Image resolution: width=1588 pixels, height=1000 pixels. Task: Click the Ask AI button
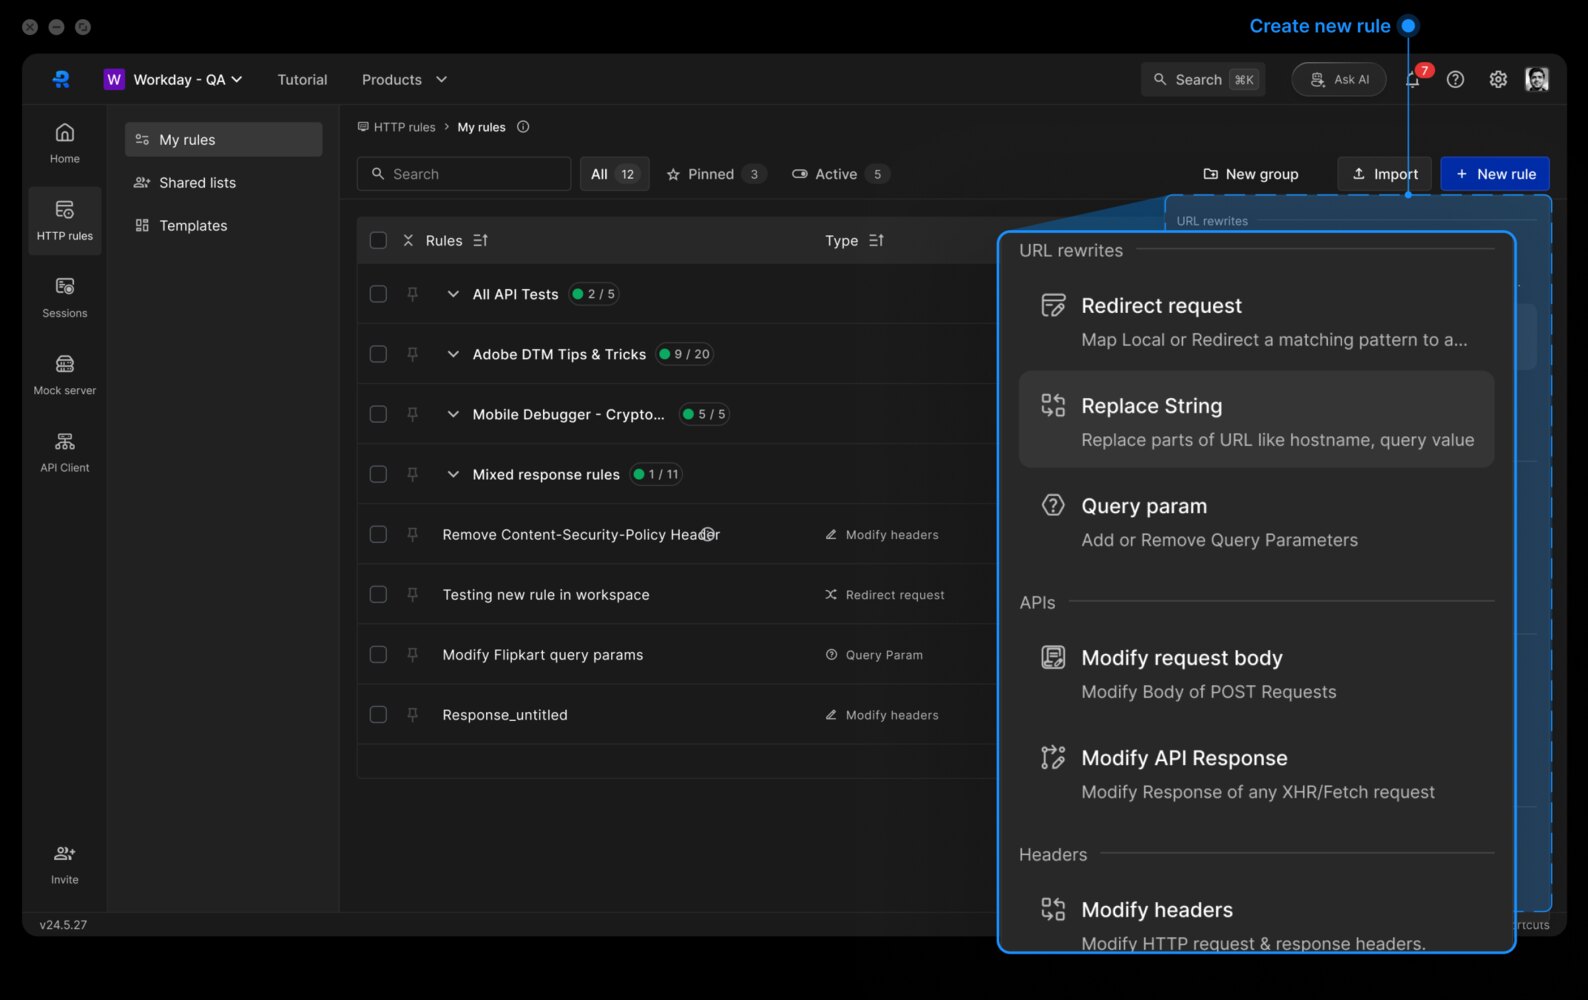pyautogui.click(x=1339, y=79)
